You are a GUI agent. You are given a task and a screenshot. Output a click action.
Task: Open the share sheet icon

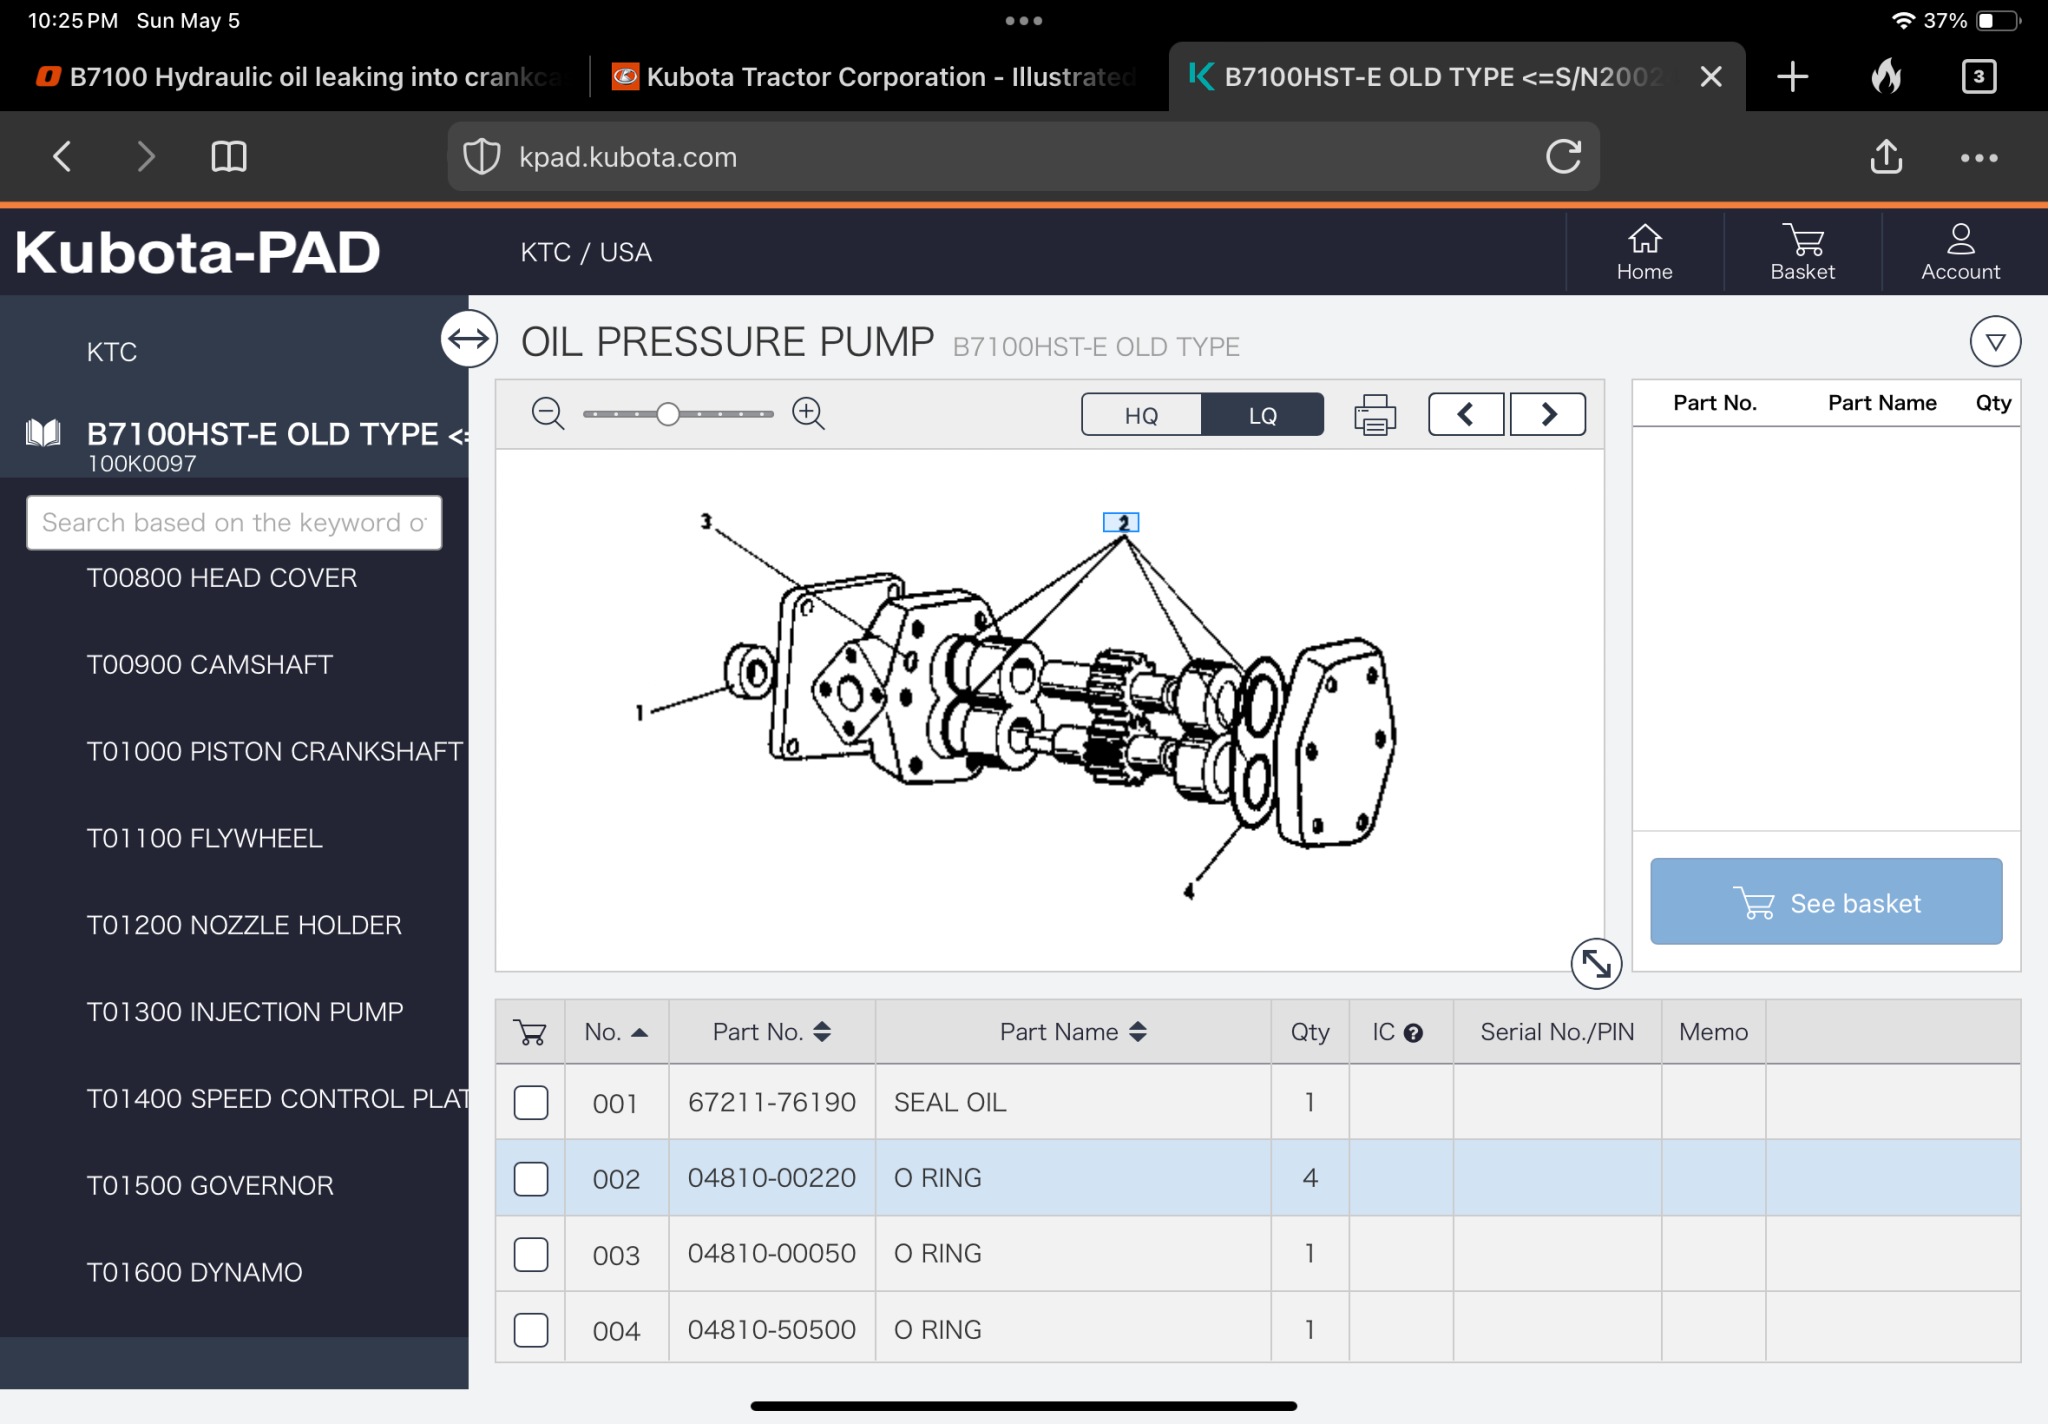(1886, 156)
